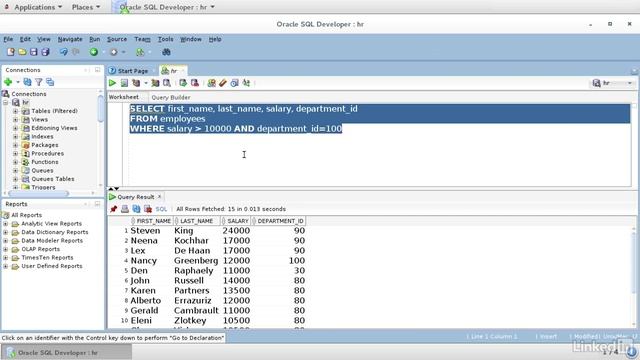Sort by the FIRST_NAME column header
Screen dimensions: 640x360
[151, 221]
